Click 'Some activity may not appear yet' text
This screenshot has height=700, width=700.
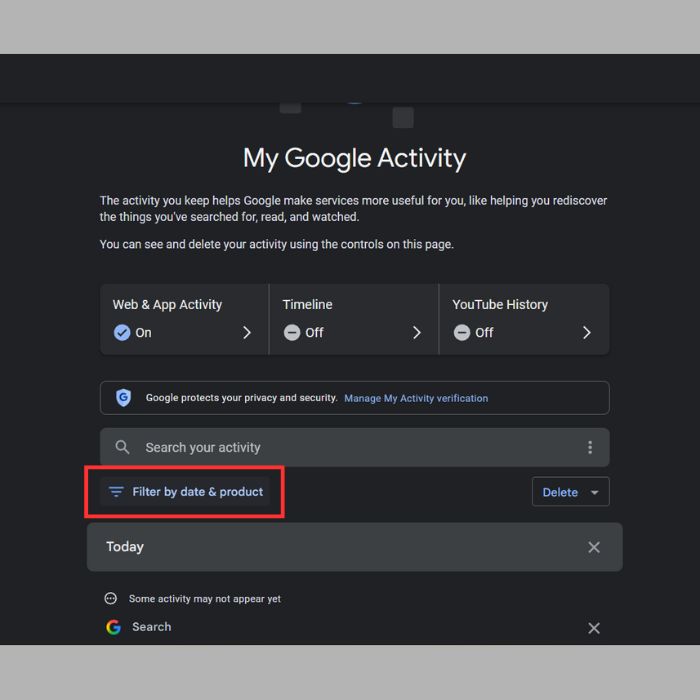click(205, 599)
